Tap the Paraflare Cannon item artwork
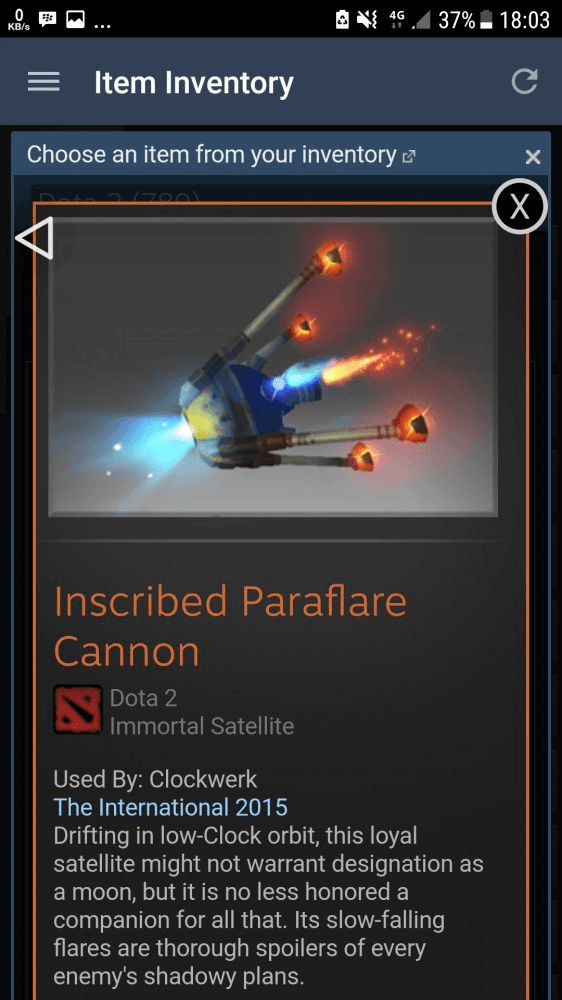Viewport: 562px width, 1000px height. pos(272,367)
